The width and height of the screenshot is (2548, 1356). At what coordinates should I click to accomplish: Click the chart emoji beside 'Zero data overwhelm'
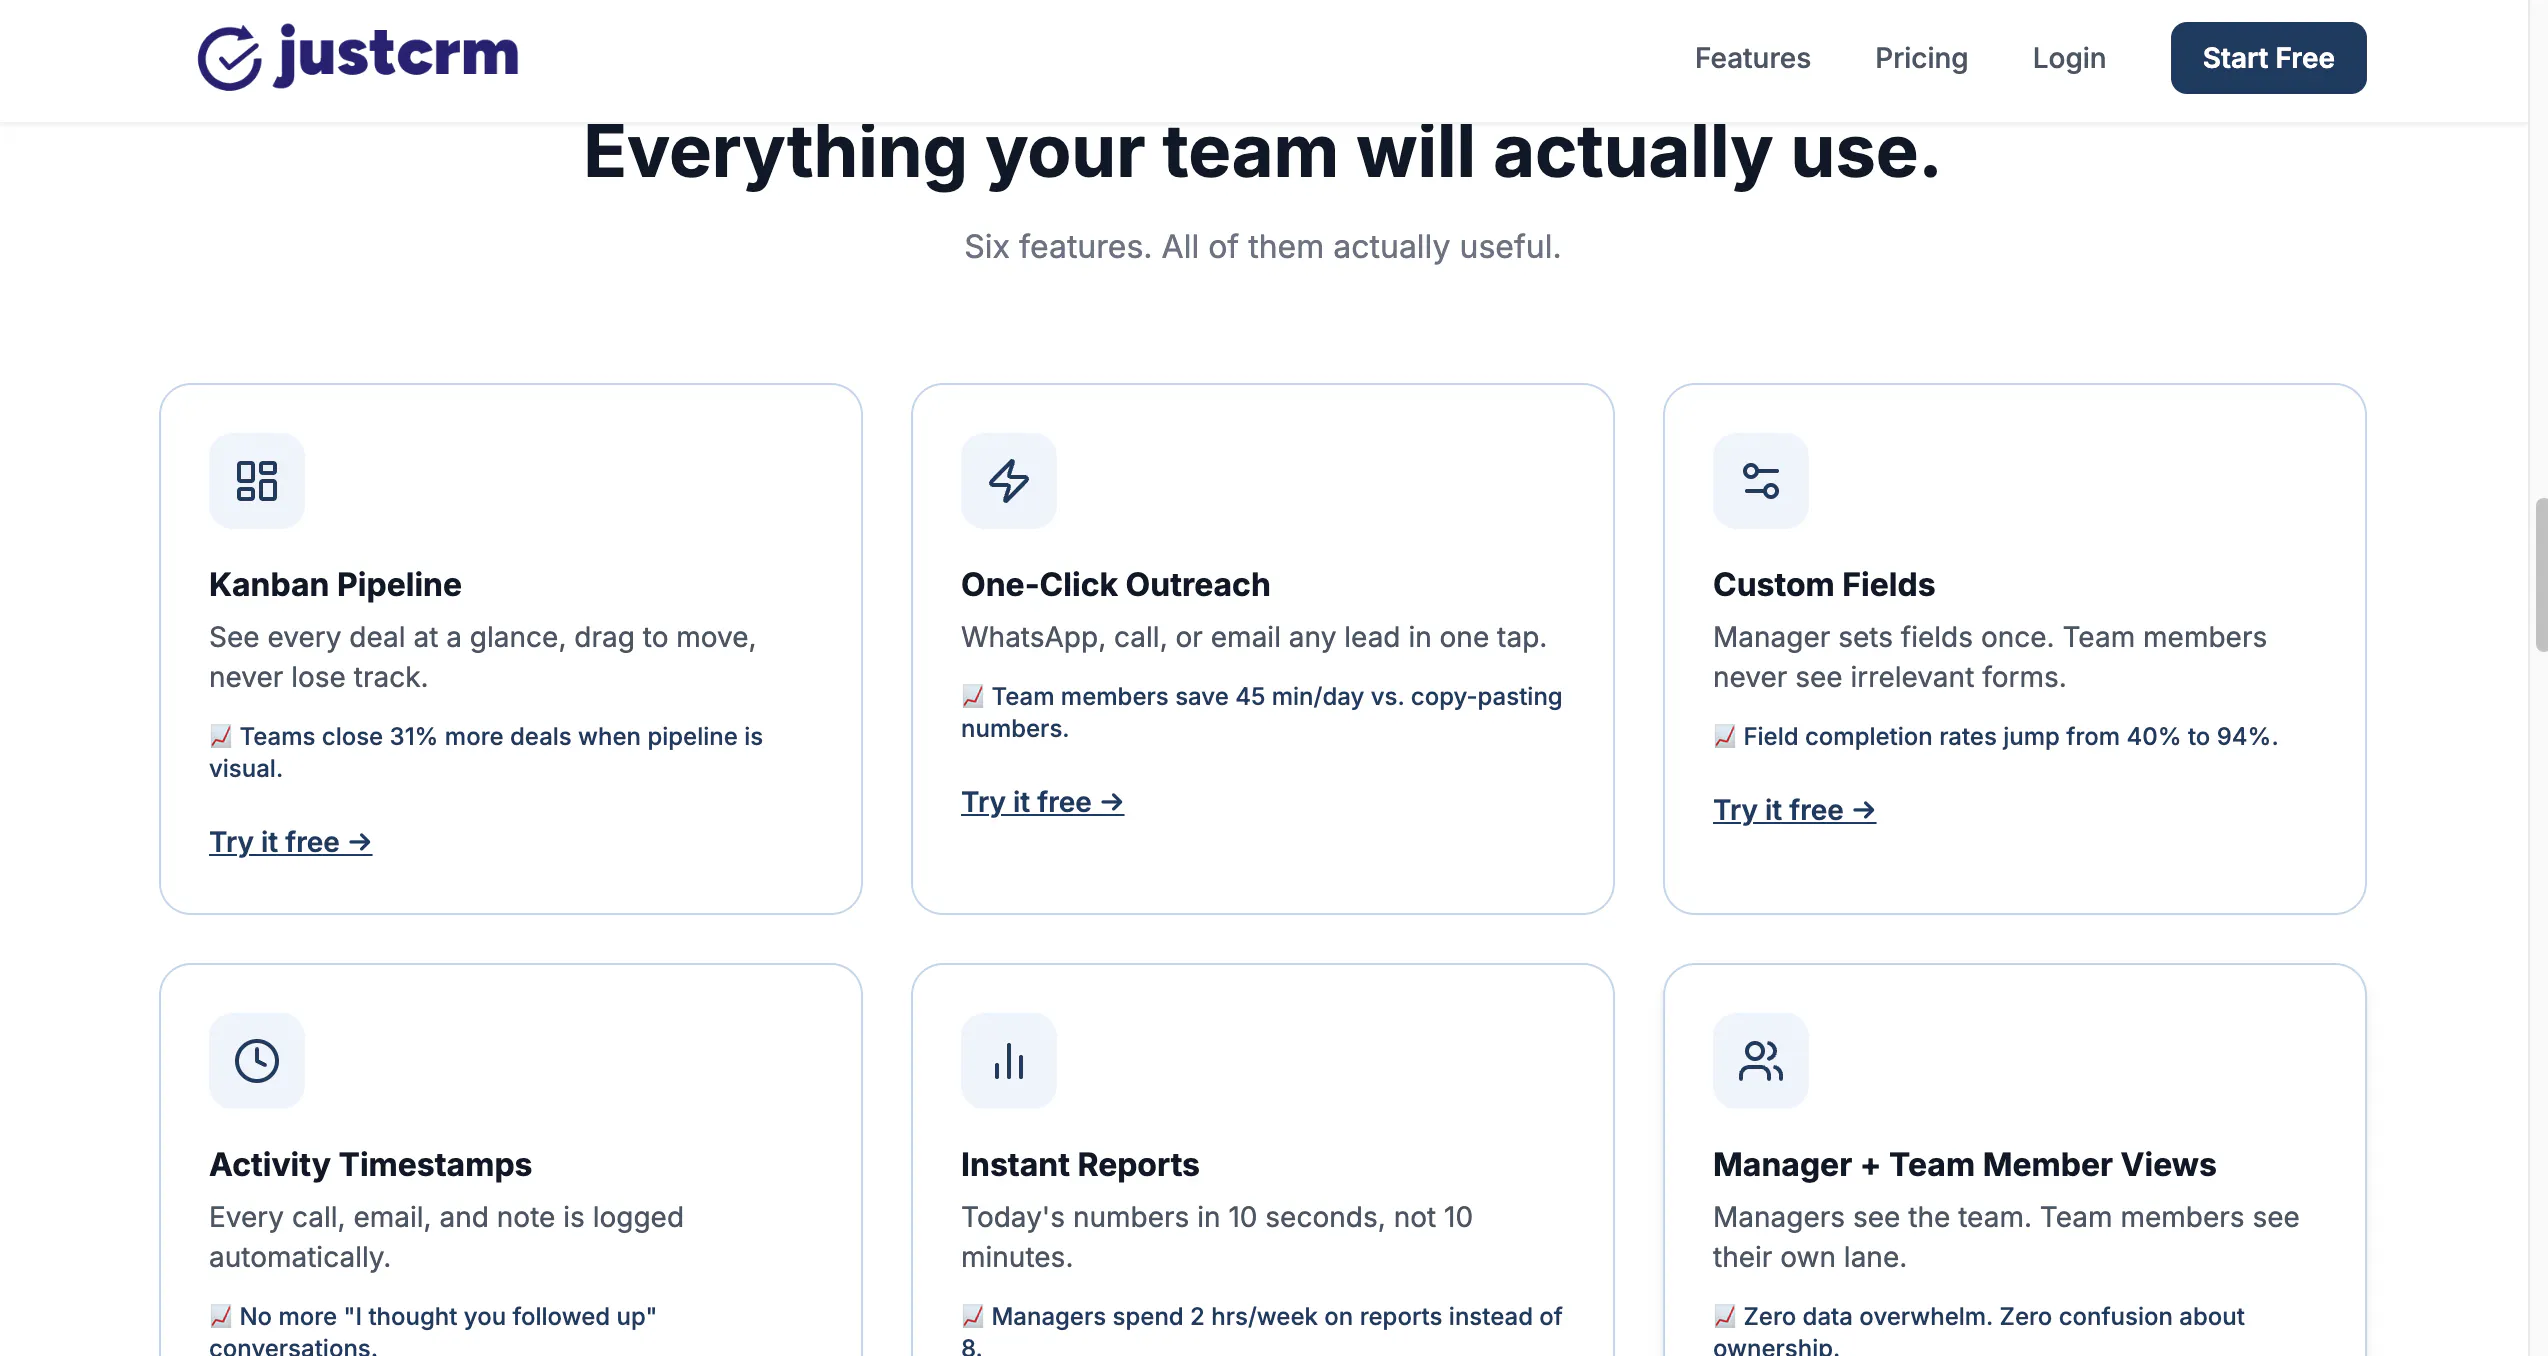tap(1725, 1317)
